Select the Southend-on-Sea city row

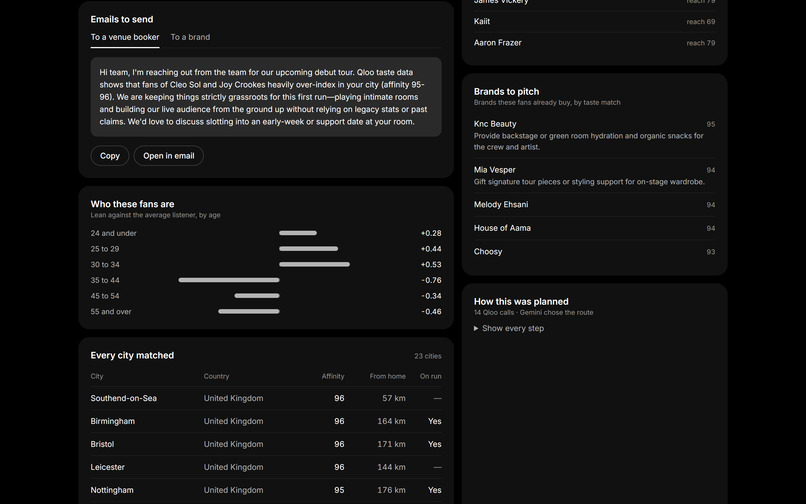pyautogui.click(x=266, y=398)
